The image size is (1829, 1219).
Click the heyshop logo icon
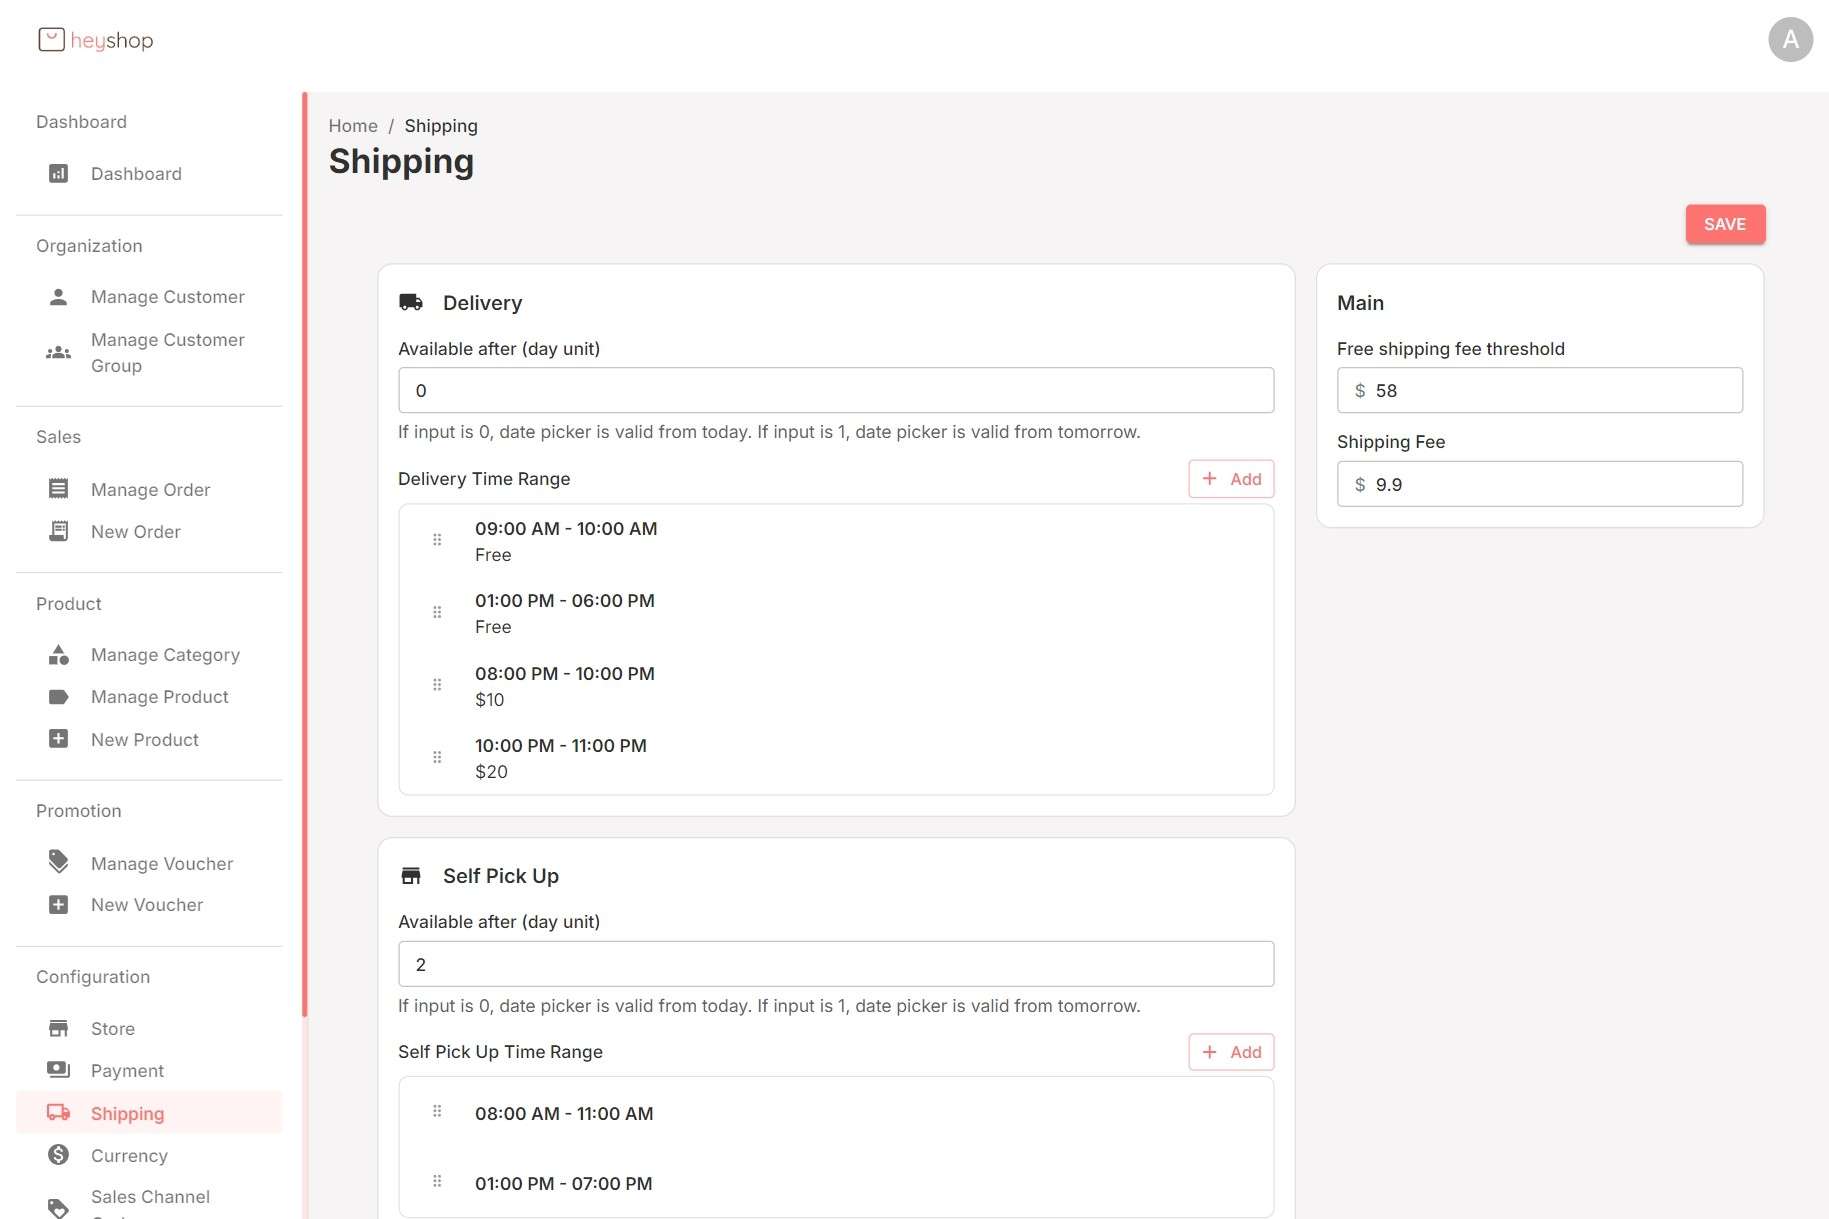pyautogui.click(x=51, y=40)
